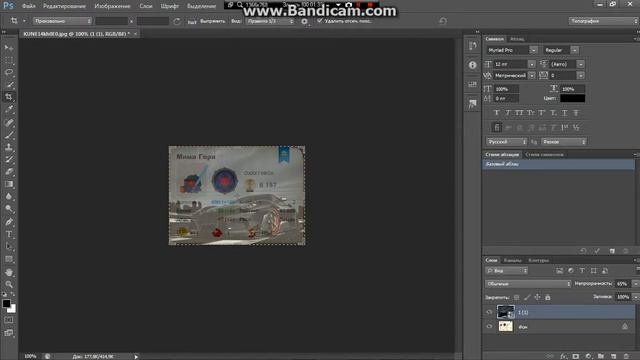
Task: Open the History panel icon
Action: pos(473,46)
